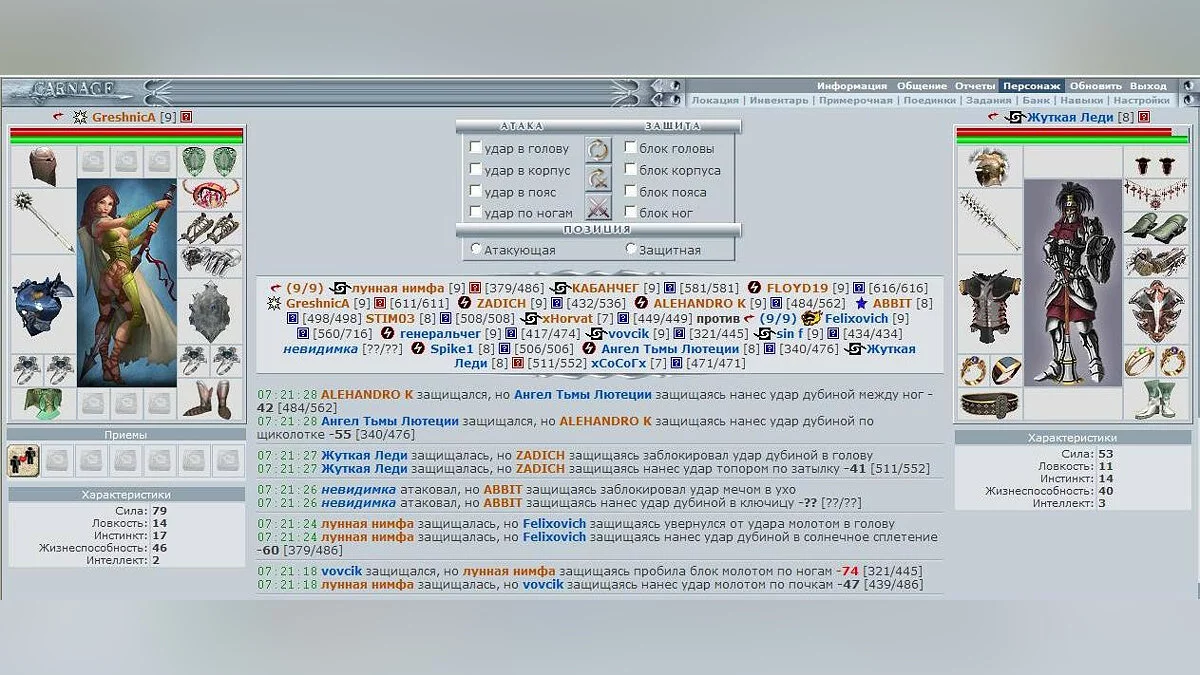Click GreshnicA's silver shield slot
1200x675 pixels.
[210, 311]
